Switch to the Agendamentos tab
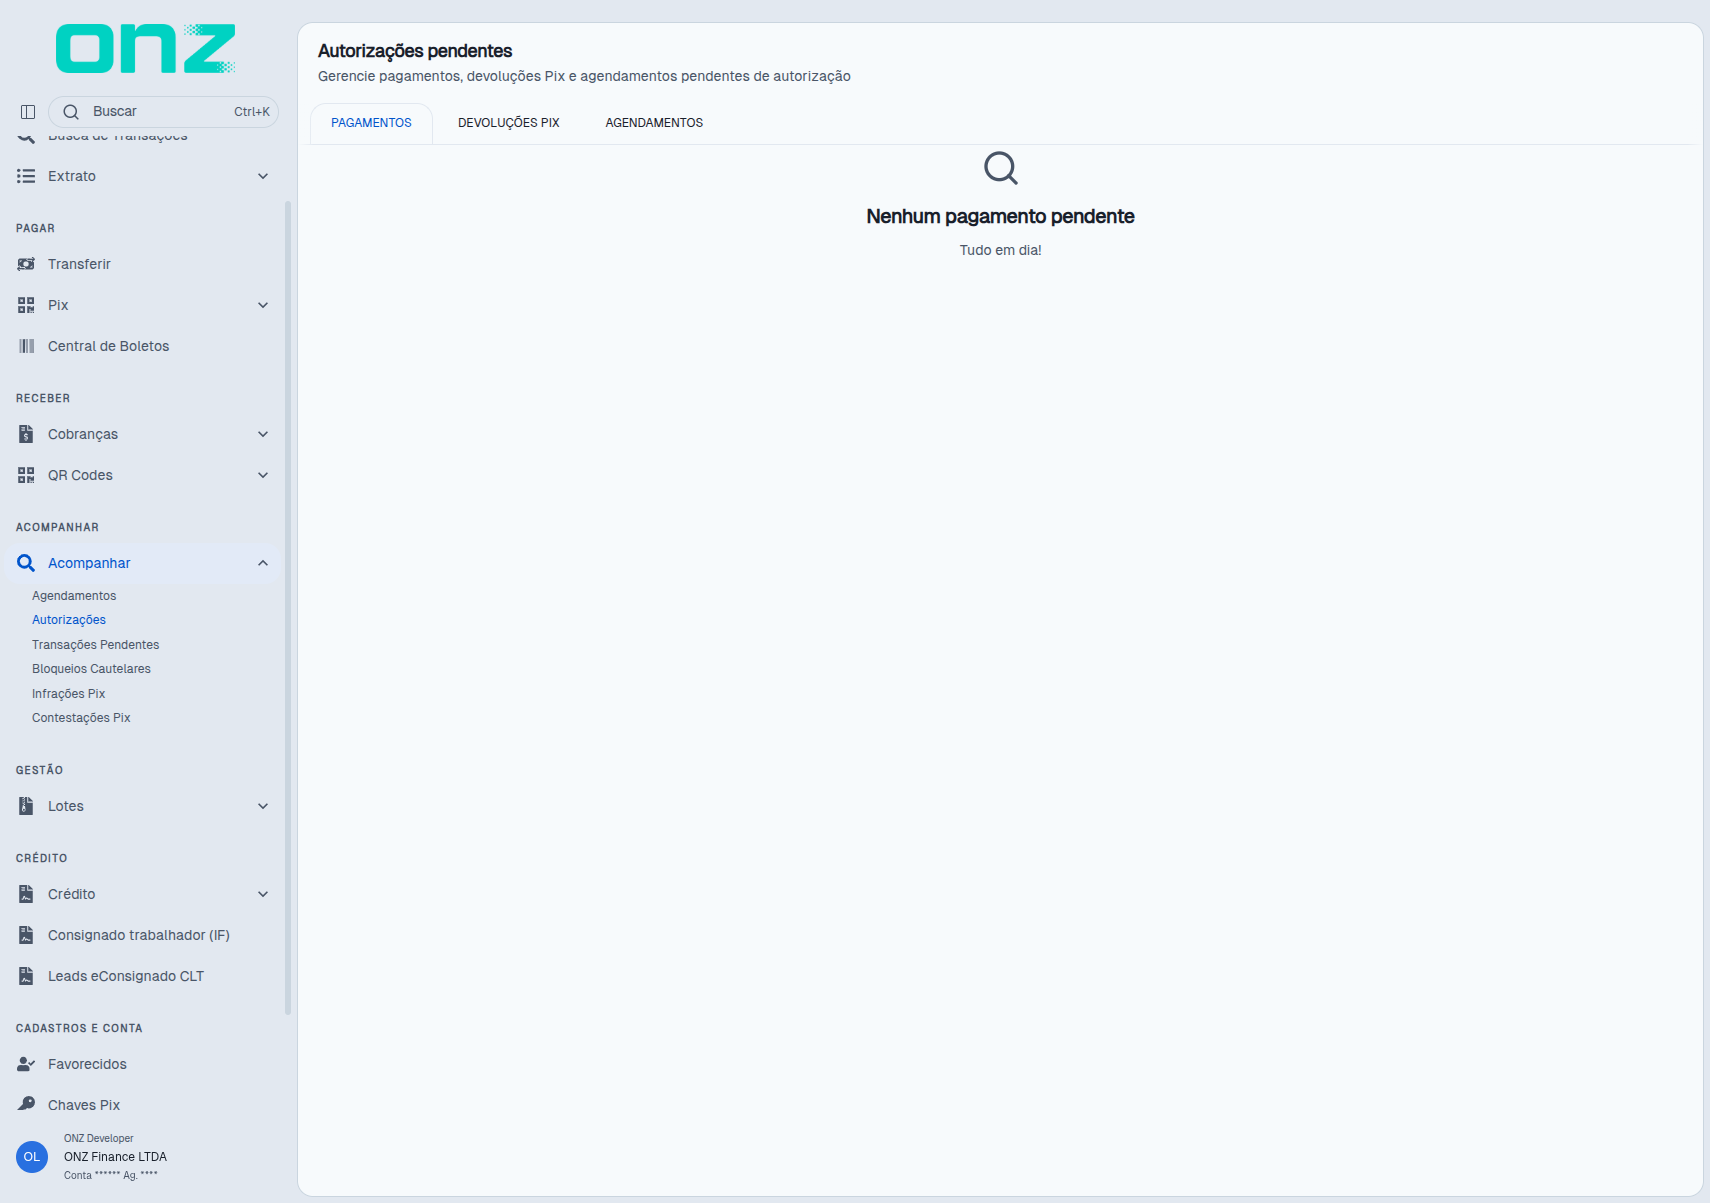1710x1203 pixels. click(x=654, y=123)
